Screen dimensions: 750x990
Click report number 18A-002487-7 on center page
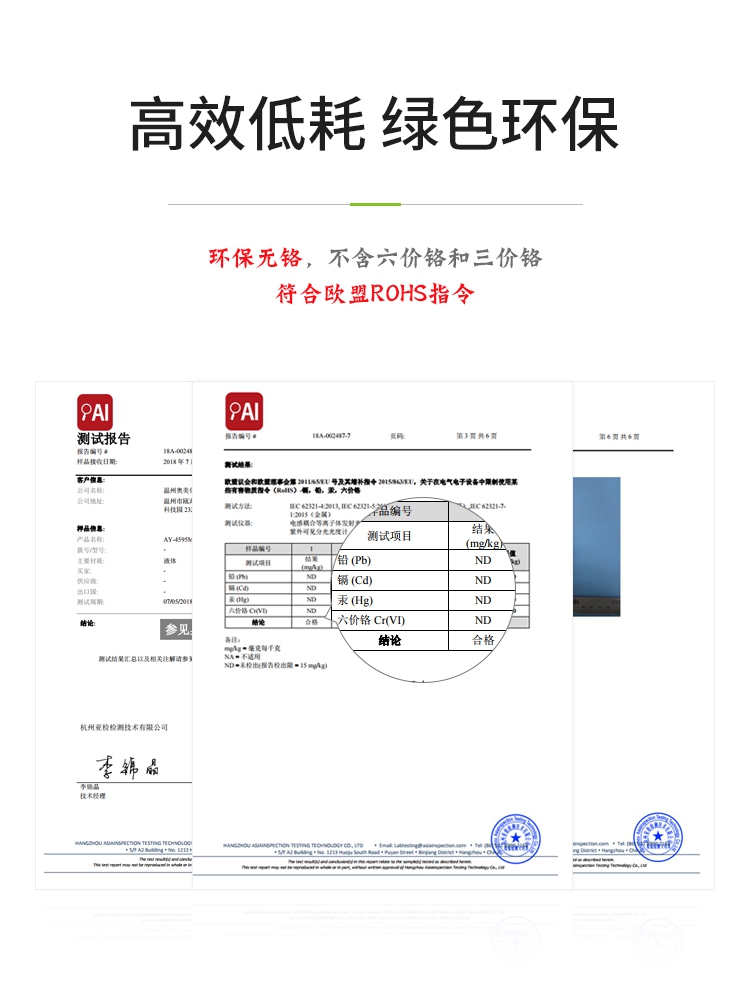coord(331,436)
